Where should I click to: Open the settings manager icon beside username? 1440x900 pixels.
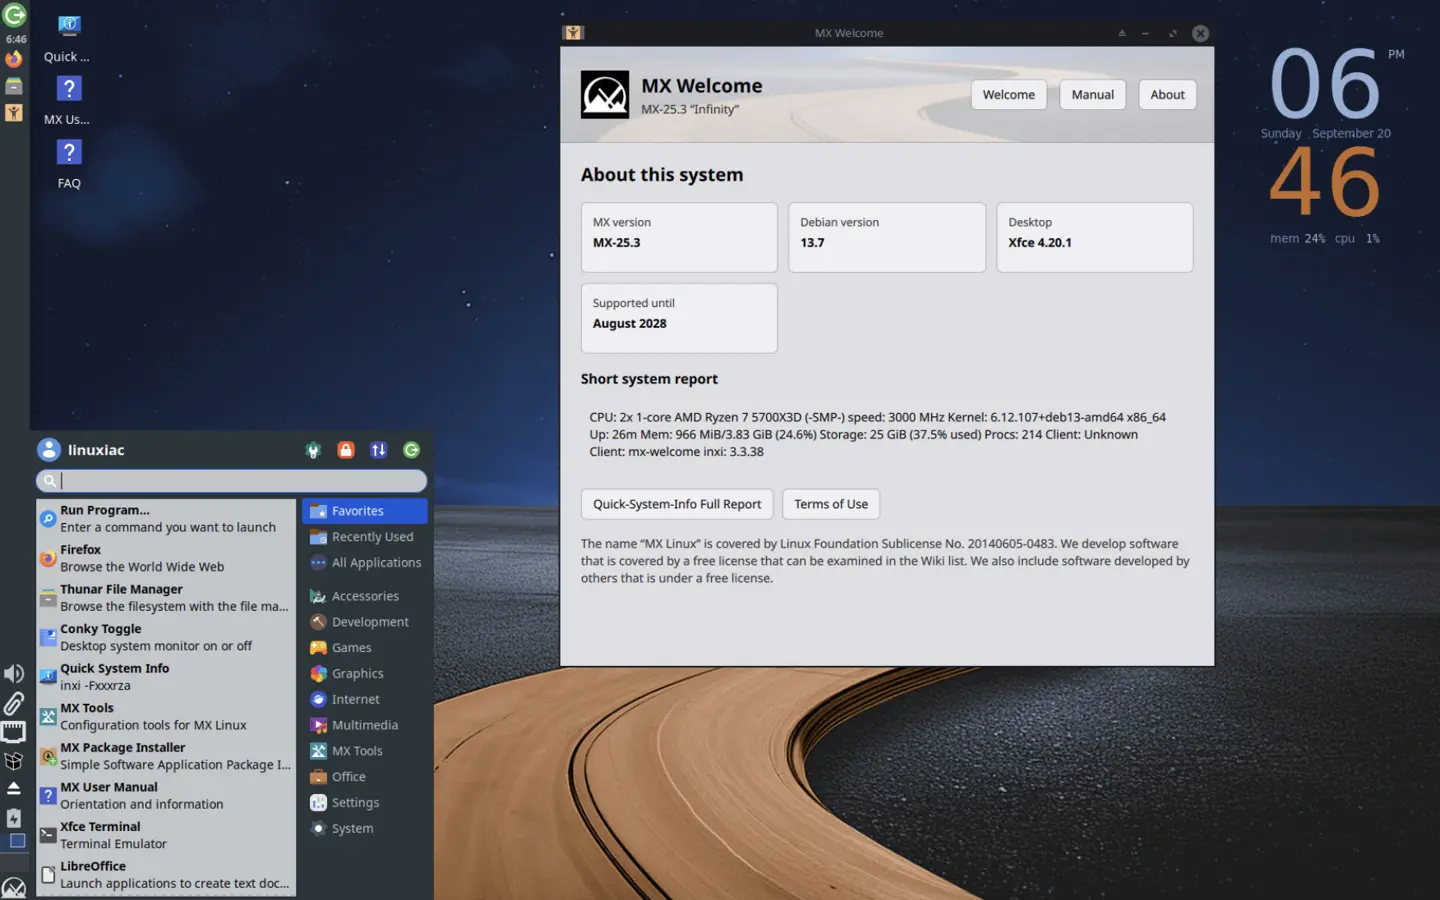point(313,450)
